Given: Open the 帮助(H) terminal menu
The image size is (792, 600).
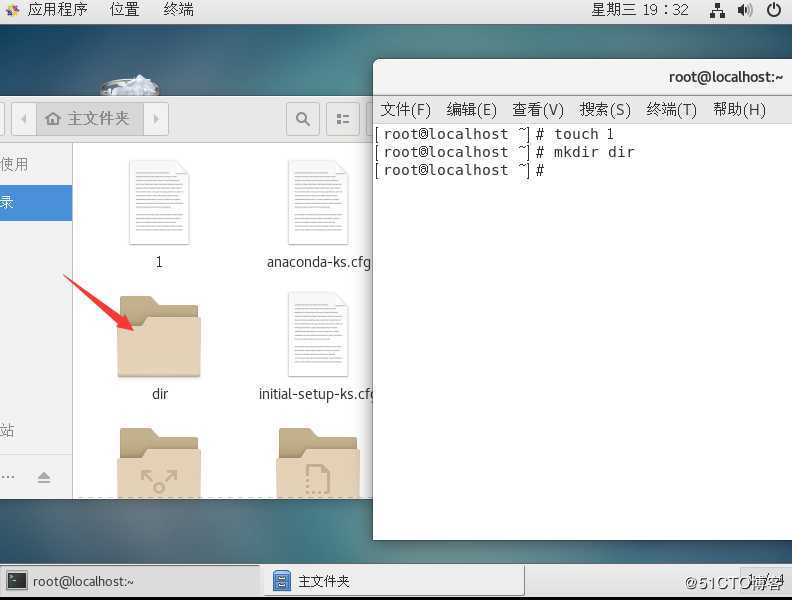Looking at the screenshot, I should [x=739, y=109].
